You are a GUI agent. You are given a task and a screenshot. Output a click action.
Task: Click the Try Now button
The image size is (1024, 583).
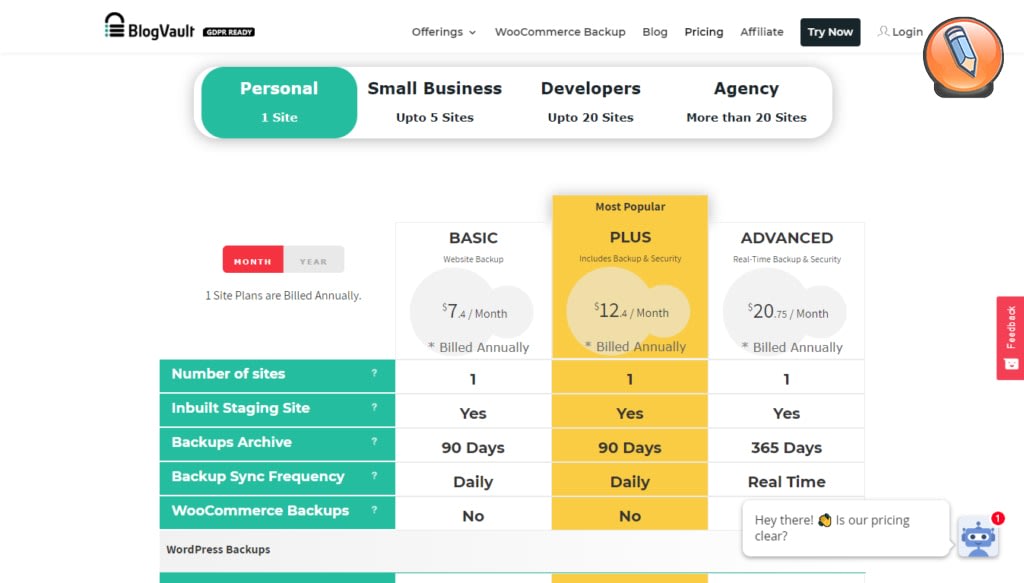click(x=830, y=32)
